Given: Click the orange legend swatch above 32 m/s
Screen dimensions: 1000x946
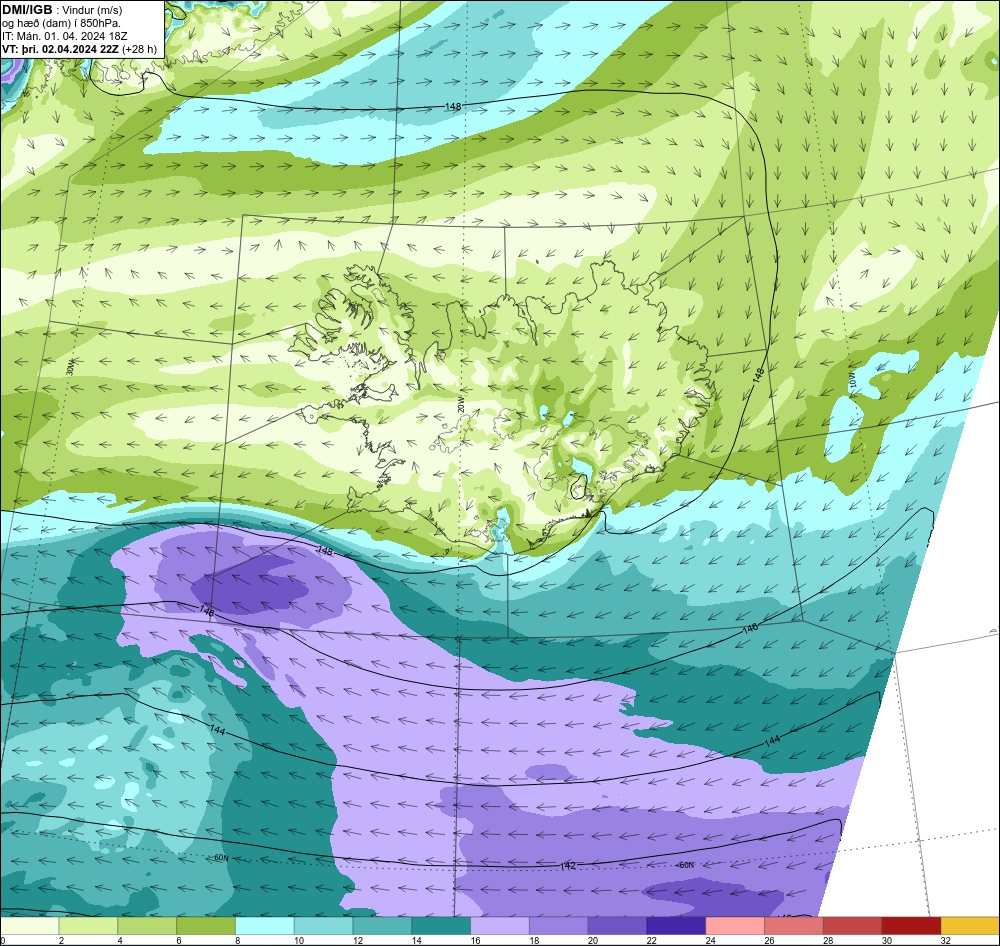Looking at the screenshot, I should [x=971, y=926].
